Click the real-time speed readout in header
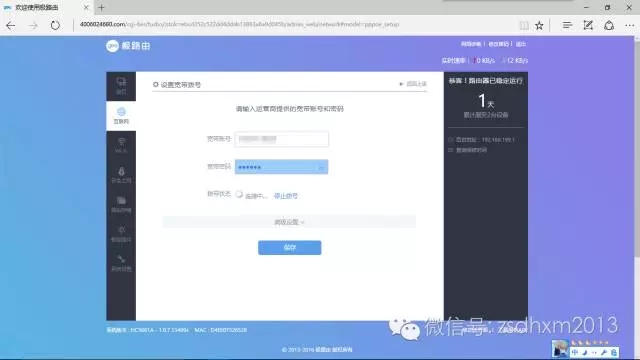Viewport: 640px width, 360px height. (484, 60)
